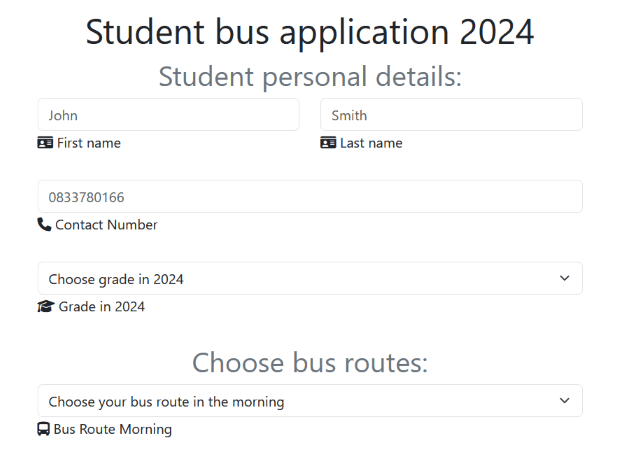
Task: Focus the First name field containing John
Action: 168,115
